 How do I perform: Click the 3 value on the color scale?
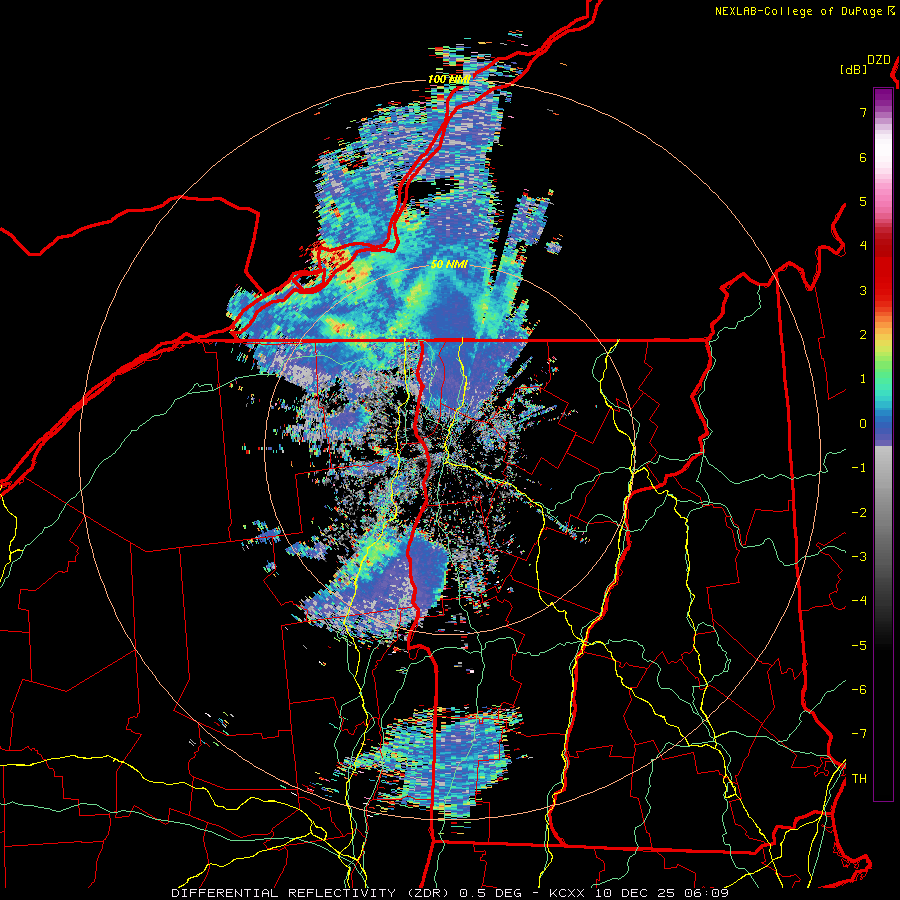click(863, 290)
